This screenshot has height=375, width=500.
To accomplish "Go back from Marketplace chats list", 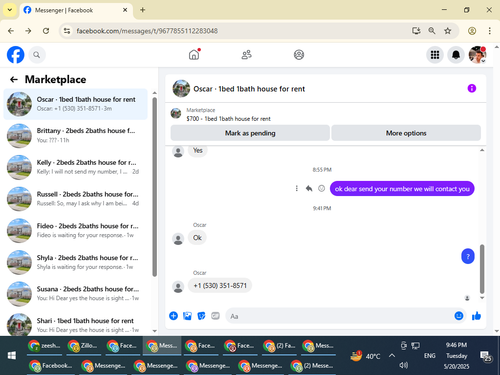I will [14, 79].
